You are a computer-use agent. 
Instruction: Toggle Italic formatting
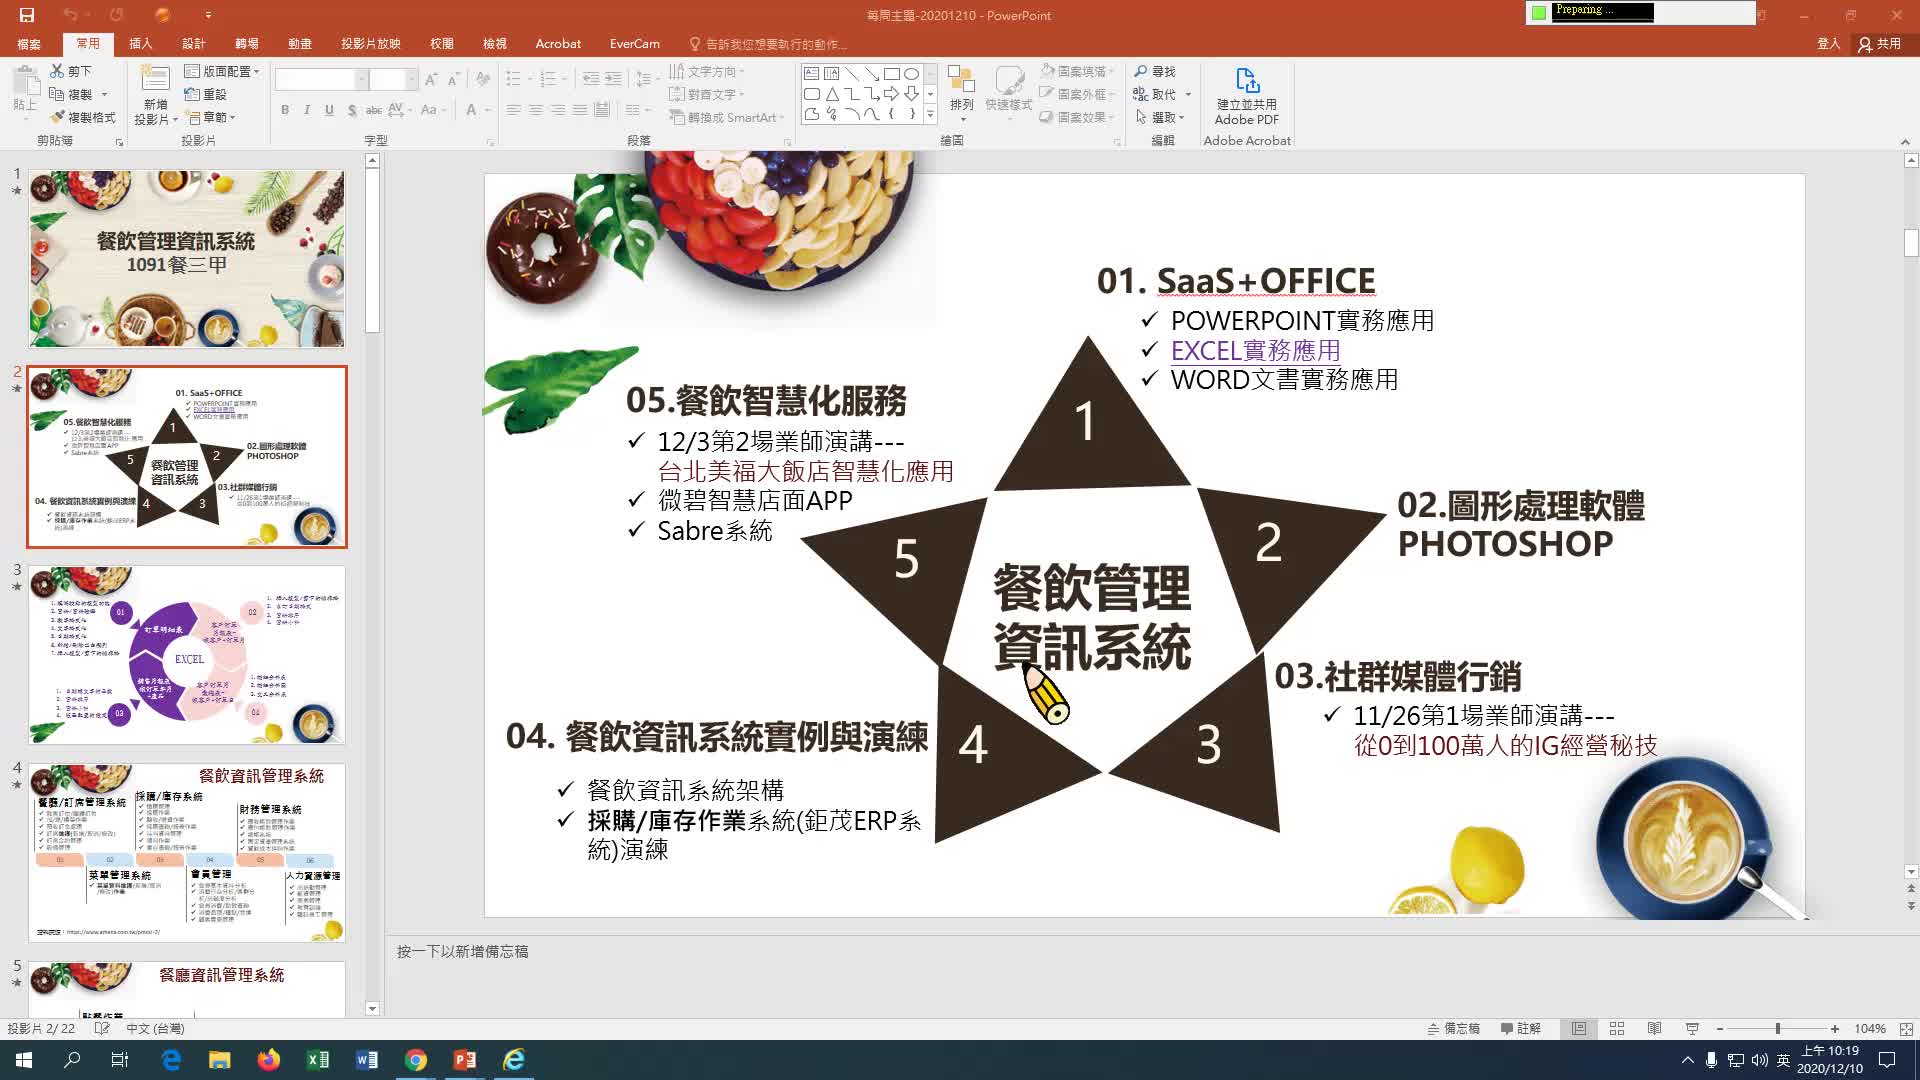[307, 110]
